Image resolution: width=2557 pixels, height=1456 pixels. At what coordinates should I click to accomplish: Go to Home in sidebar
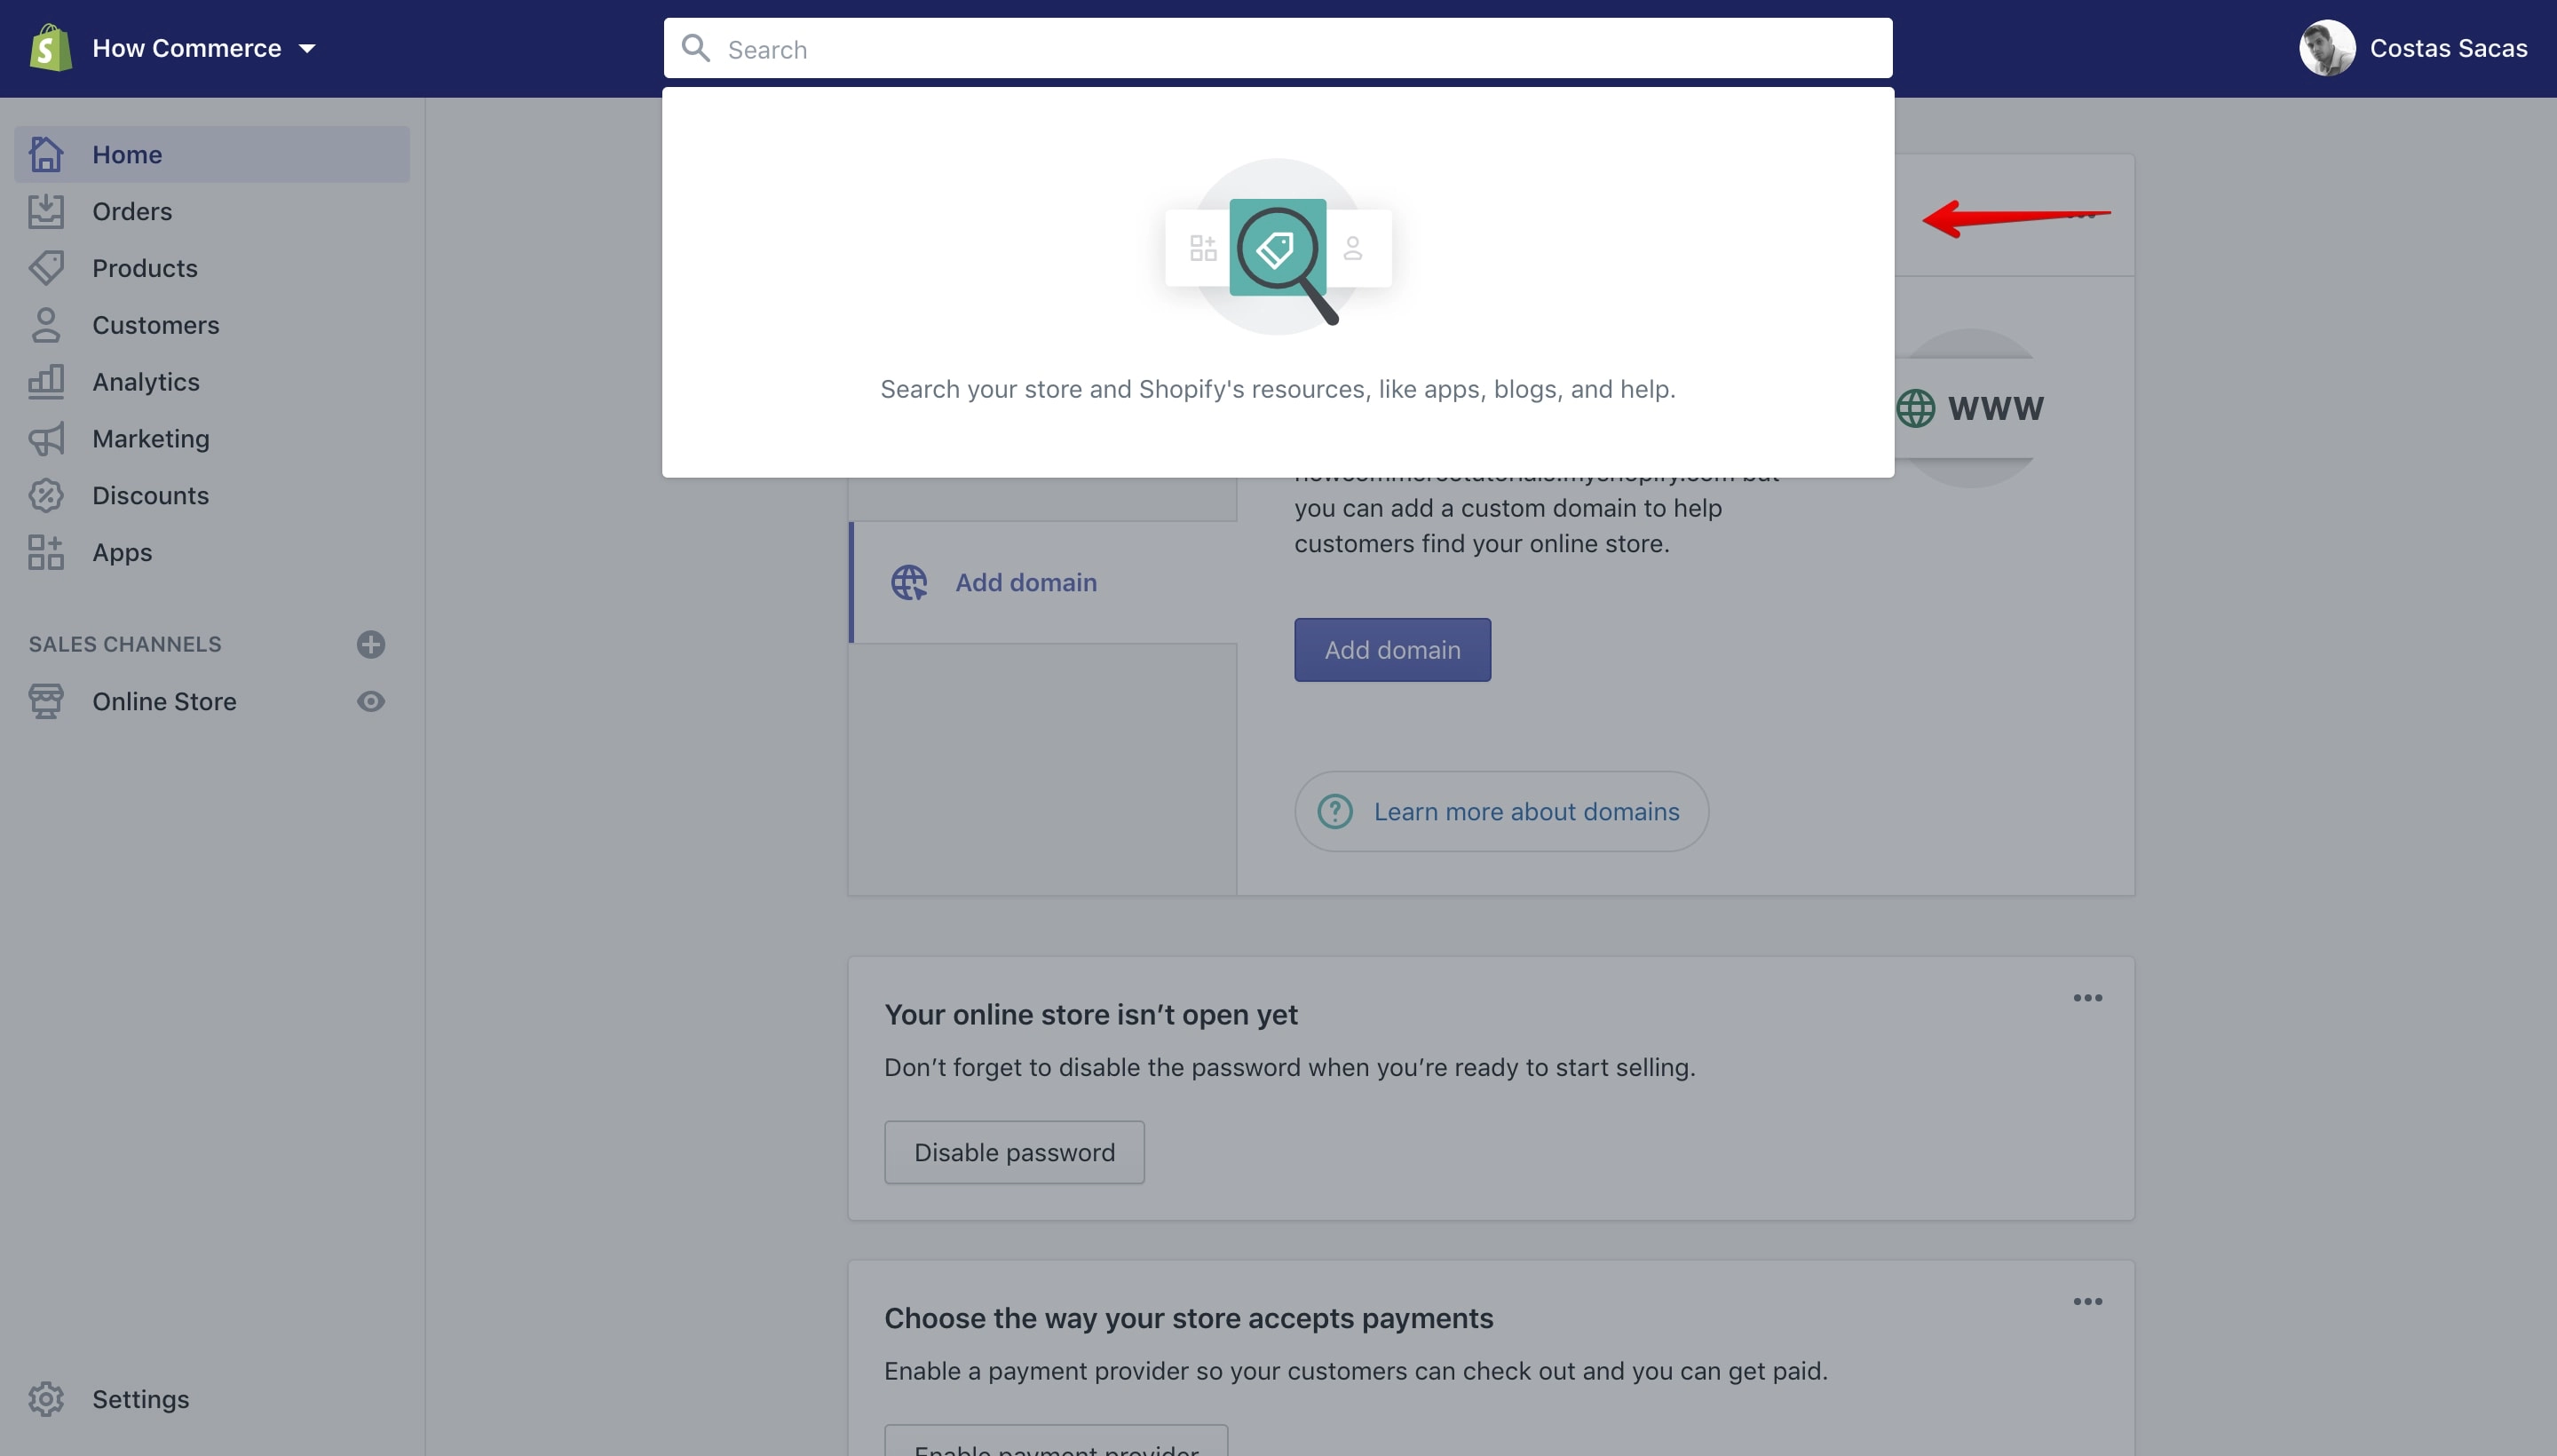click(x=212, y=154)
